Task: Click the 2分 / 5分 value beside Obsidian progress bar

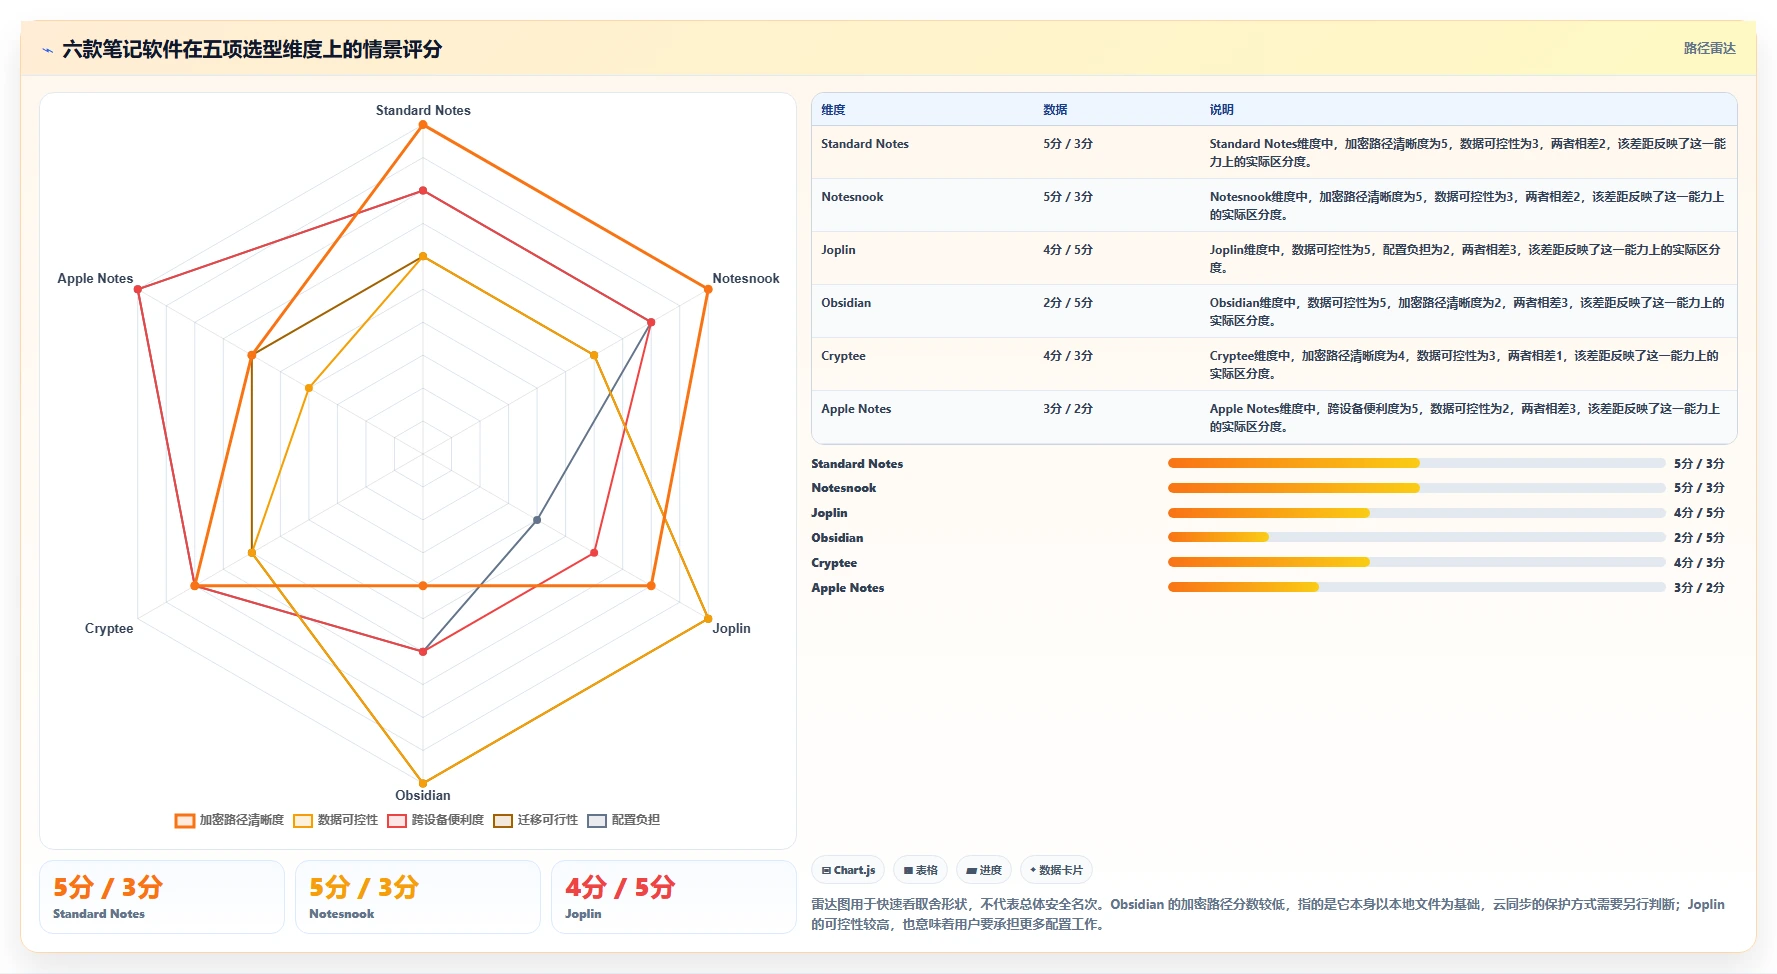Action: [x=1699, y=537]
